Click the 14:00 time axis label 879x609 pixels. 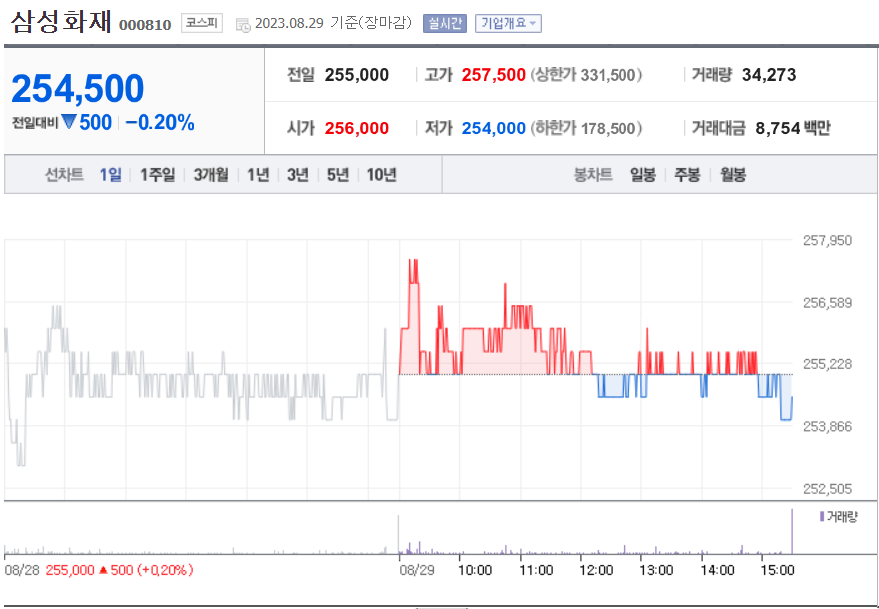click(717, 570)
